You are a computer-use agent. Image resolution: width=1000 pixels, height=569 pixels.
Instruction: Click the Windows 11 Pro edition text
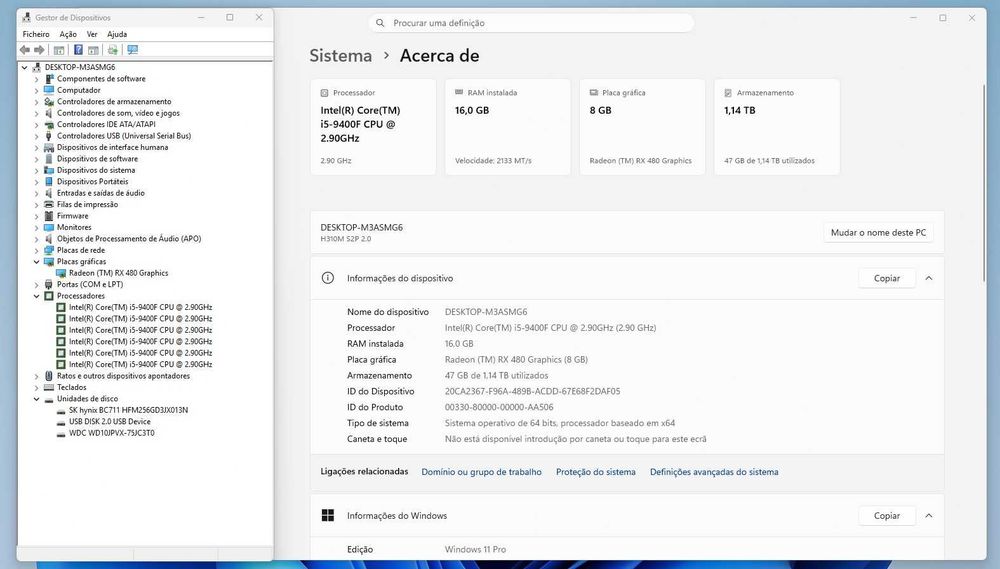point(475,550)
